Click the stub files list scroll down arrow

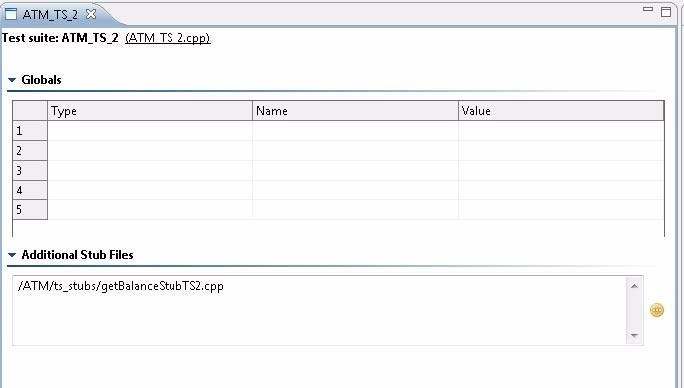pos(634,336)
